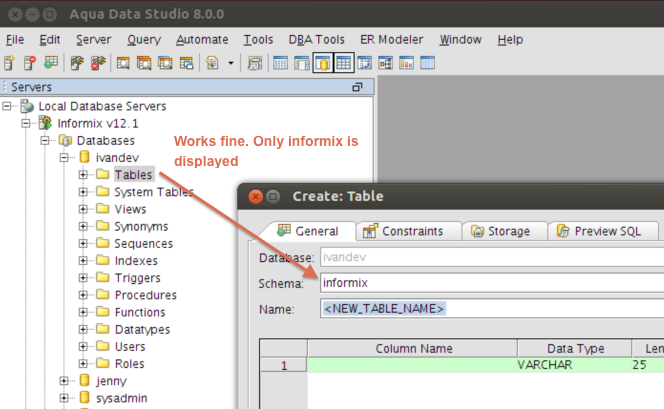Click the table-with-window icon before the script icon

(186, 63)
